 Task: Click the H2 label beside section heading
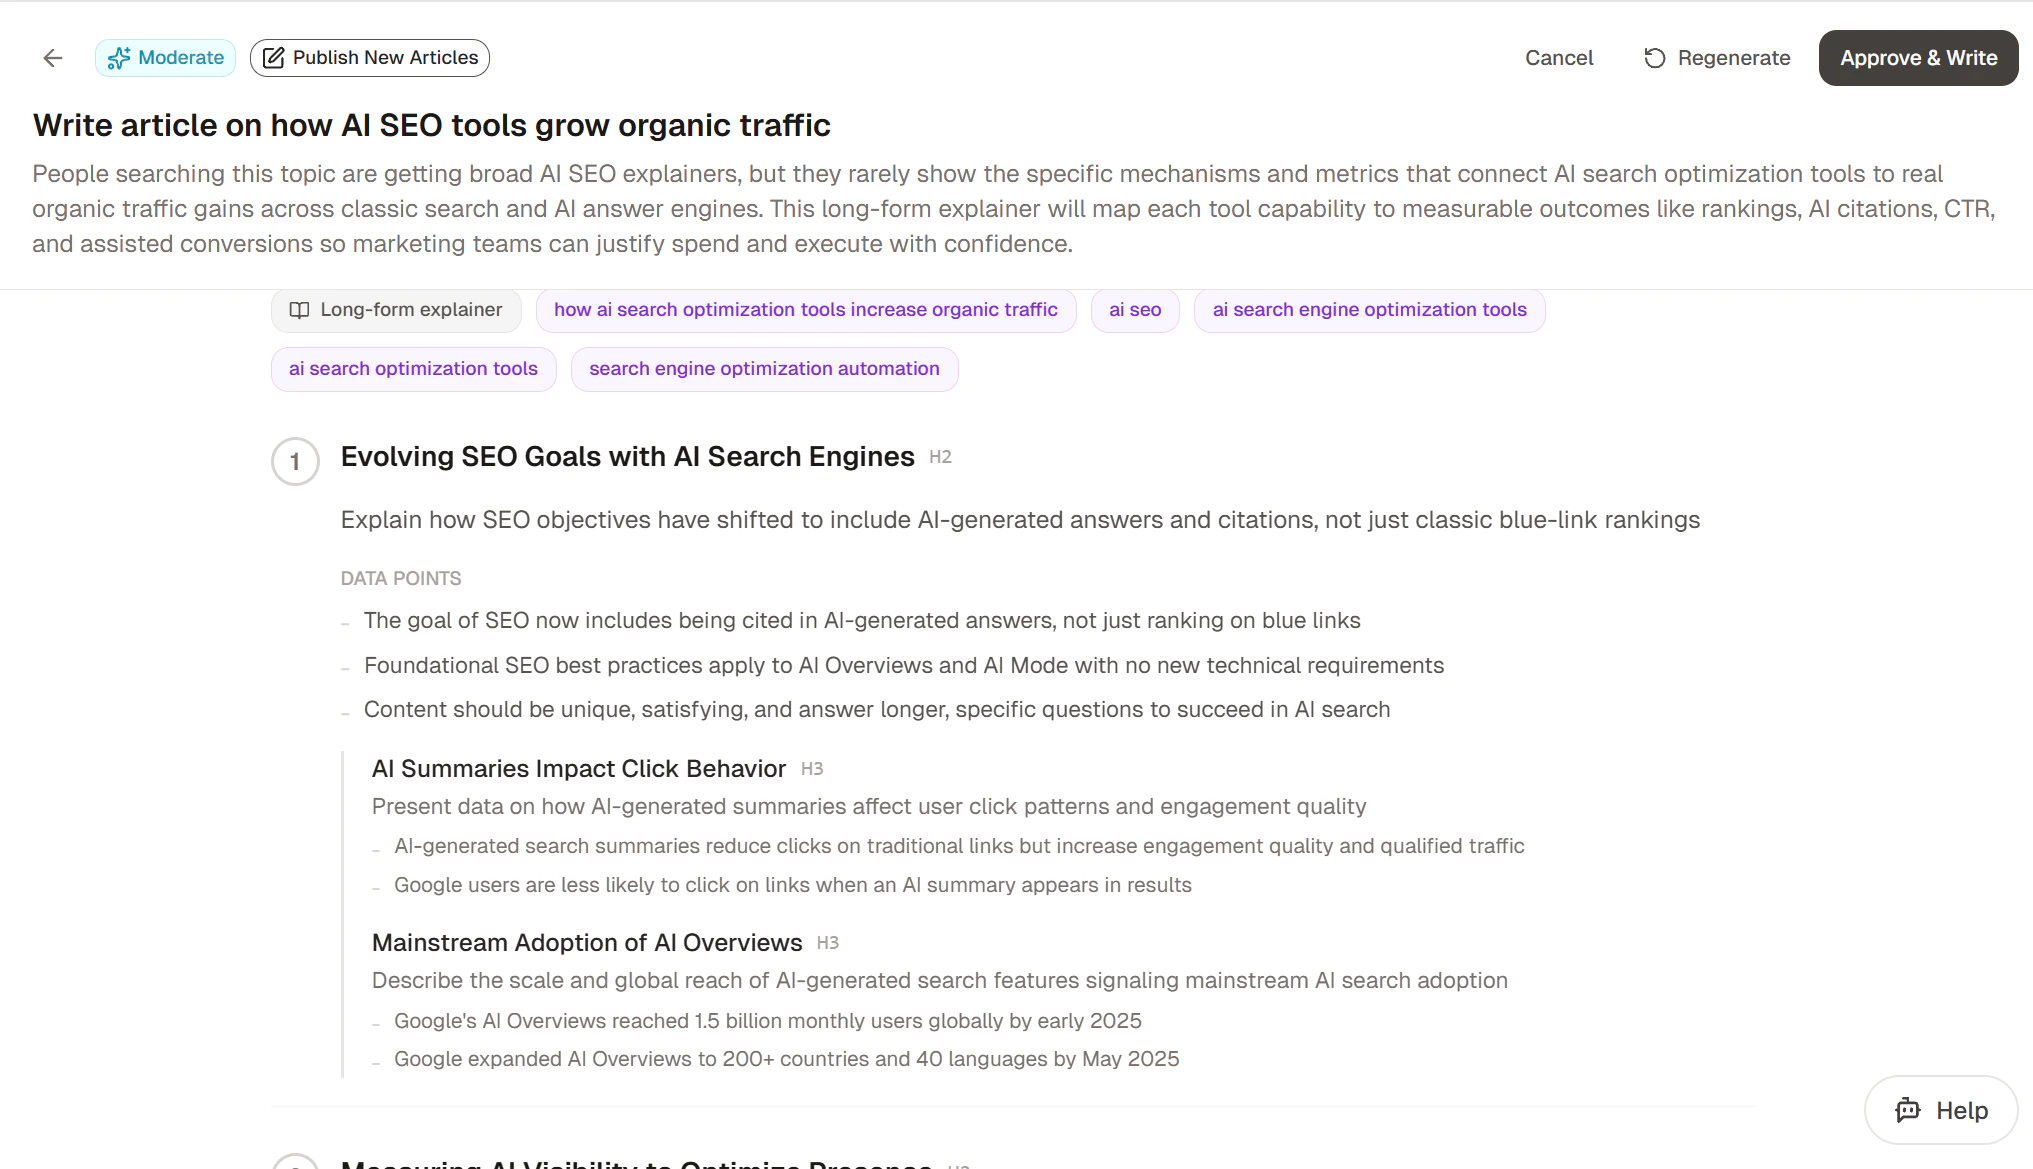(x=940, y=457)
